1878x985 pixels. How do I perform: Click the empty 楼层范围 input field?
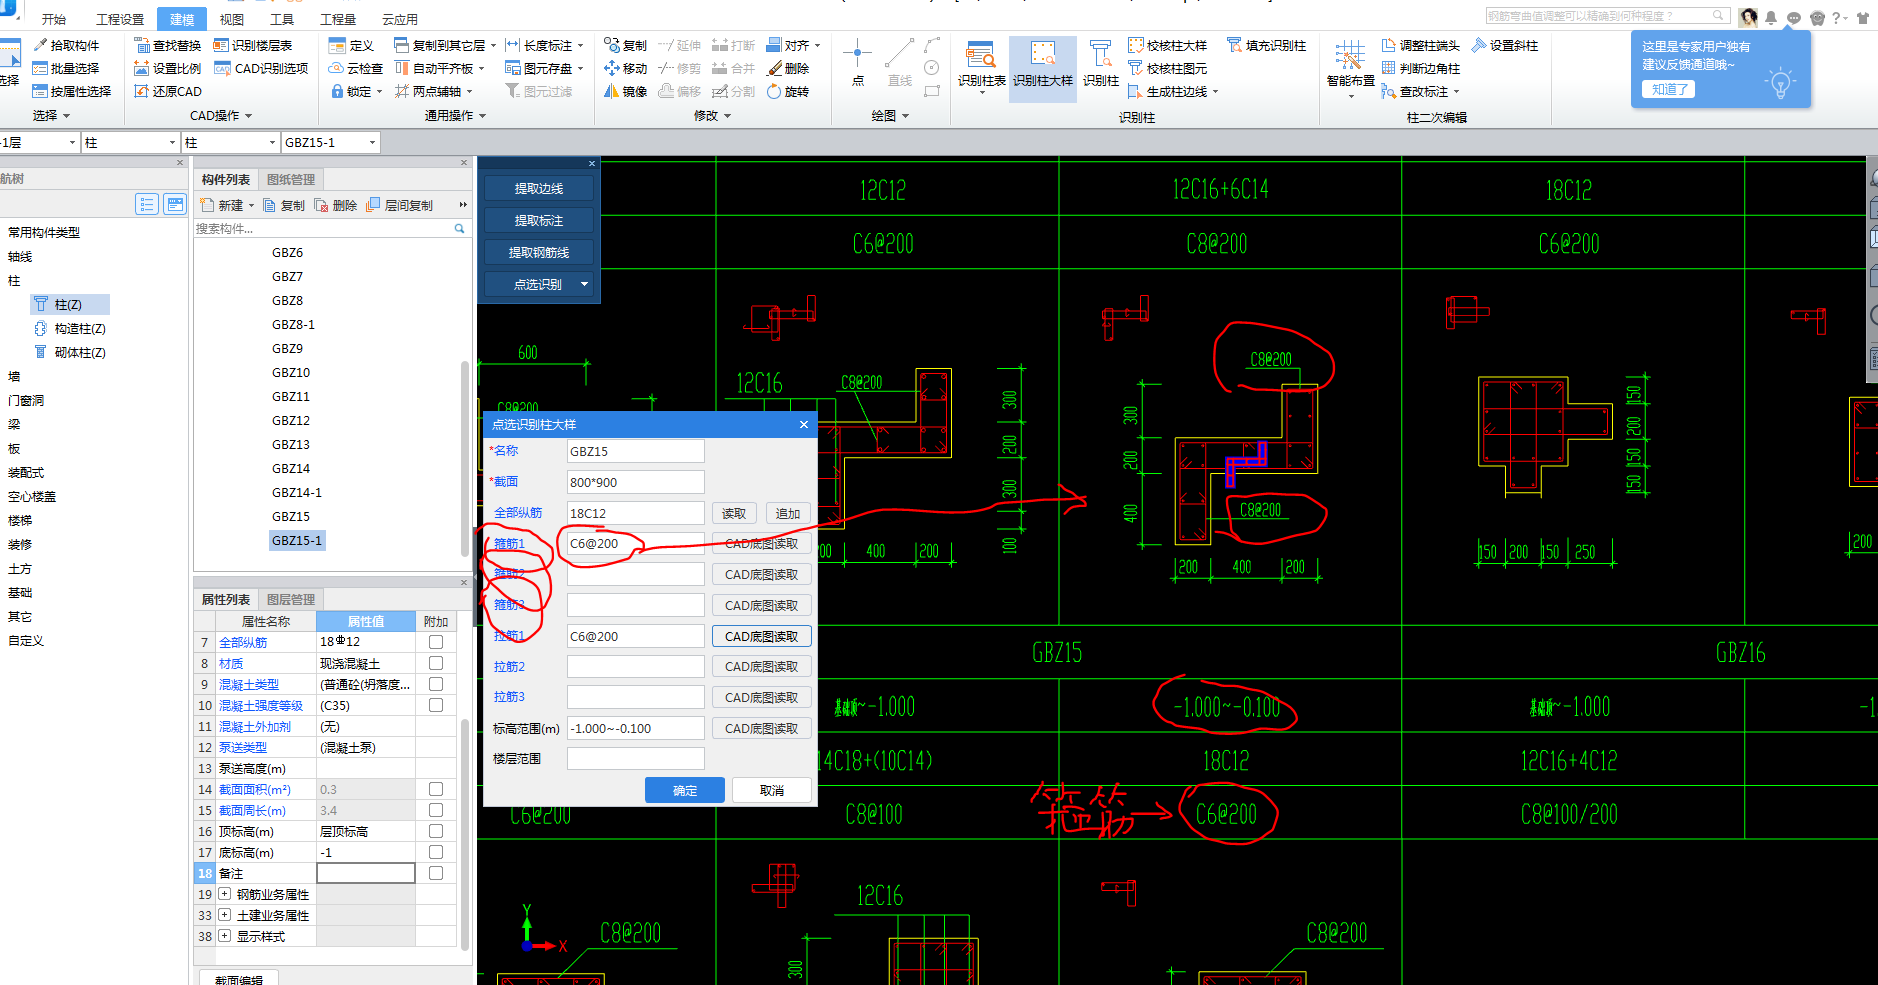[635, 759]
